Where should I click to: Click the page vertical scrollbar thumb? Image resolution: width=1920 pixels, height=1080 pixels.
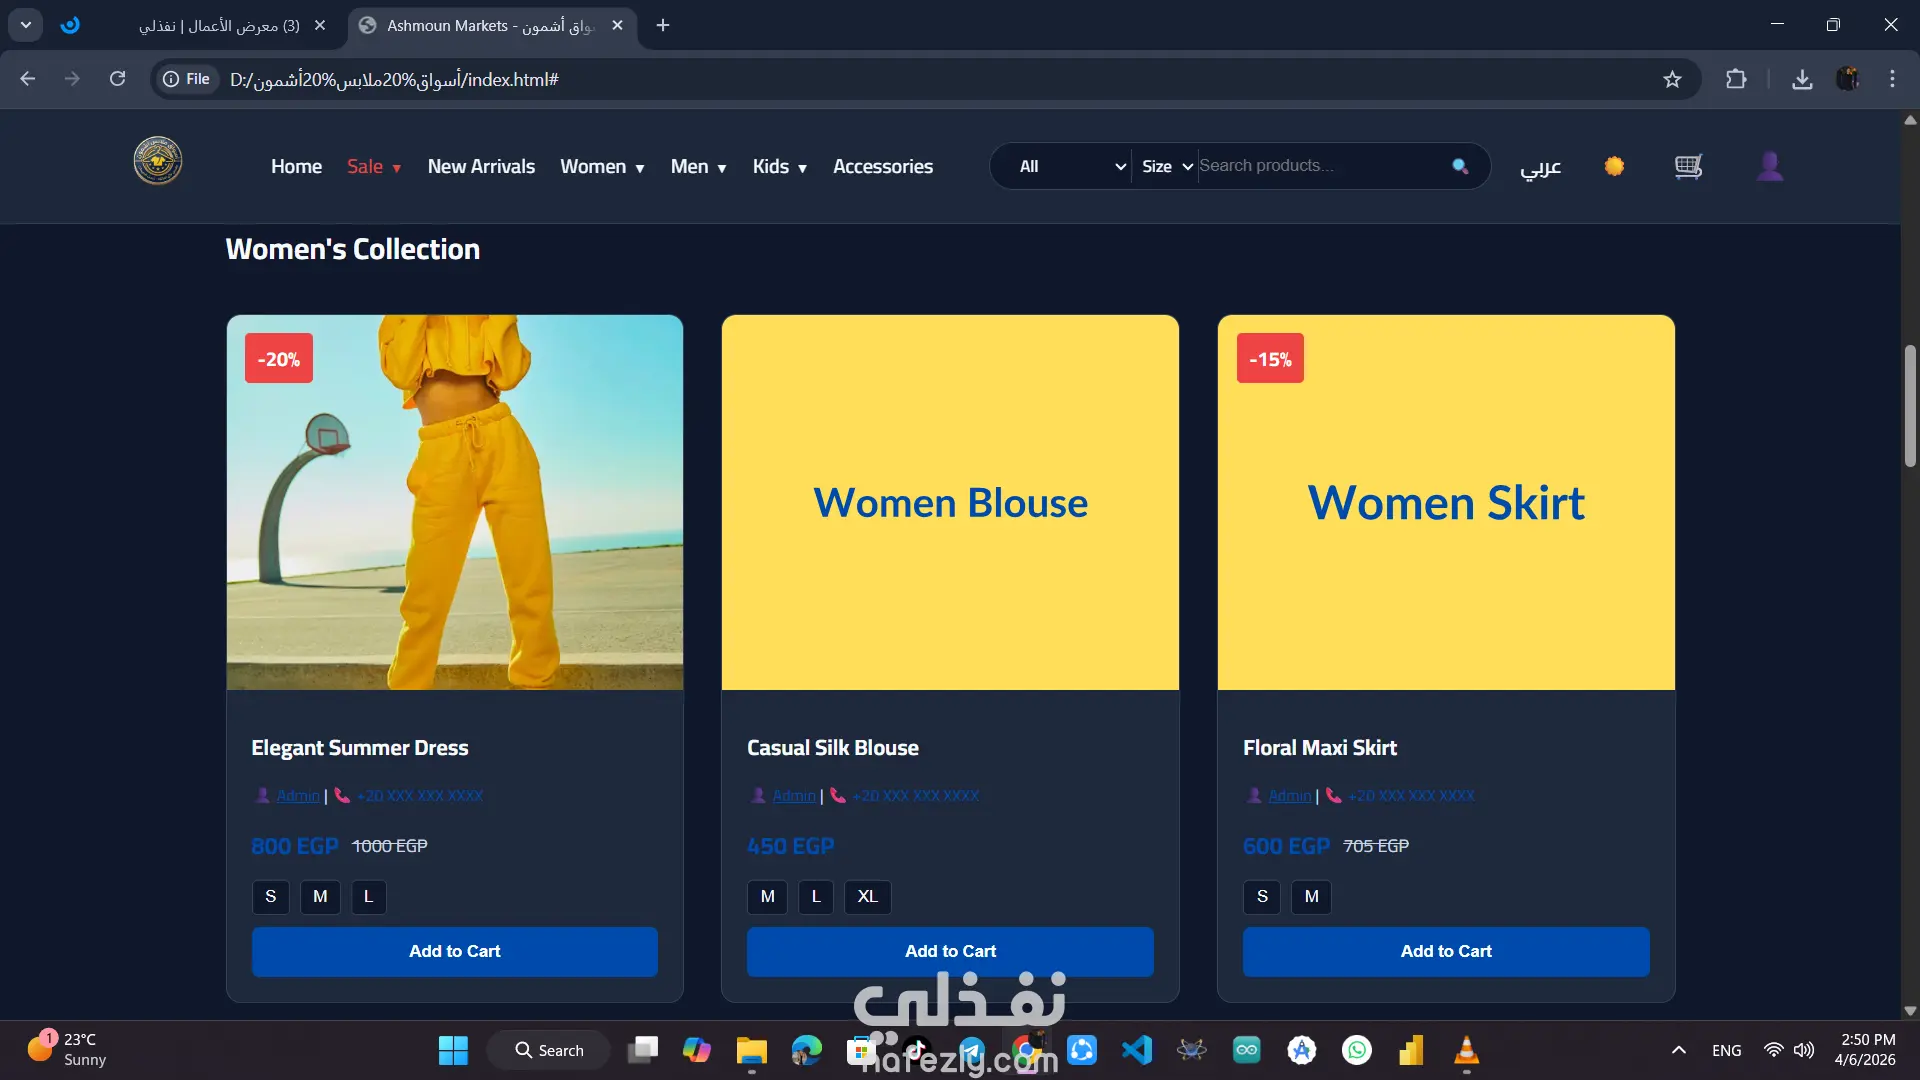click(x=1909, y=405)
